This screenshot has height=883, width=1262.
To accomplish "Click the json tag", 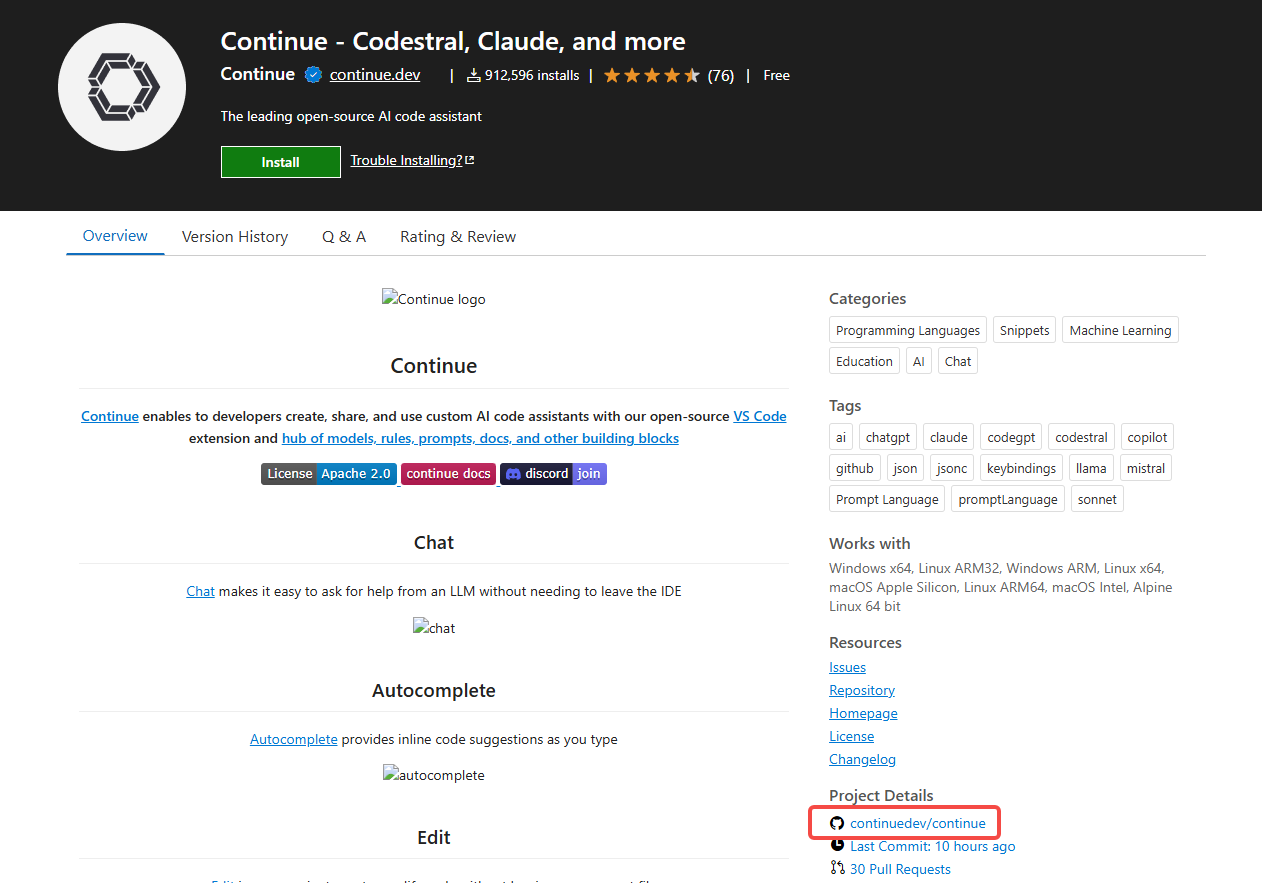I will [x=905, y=469].
